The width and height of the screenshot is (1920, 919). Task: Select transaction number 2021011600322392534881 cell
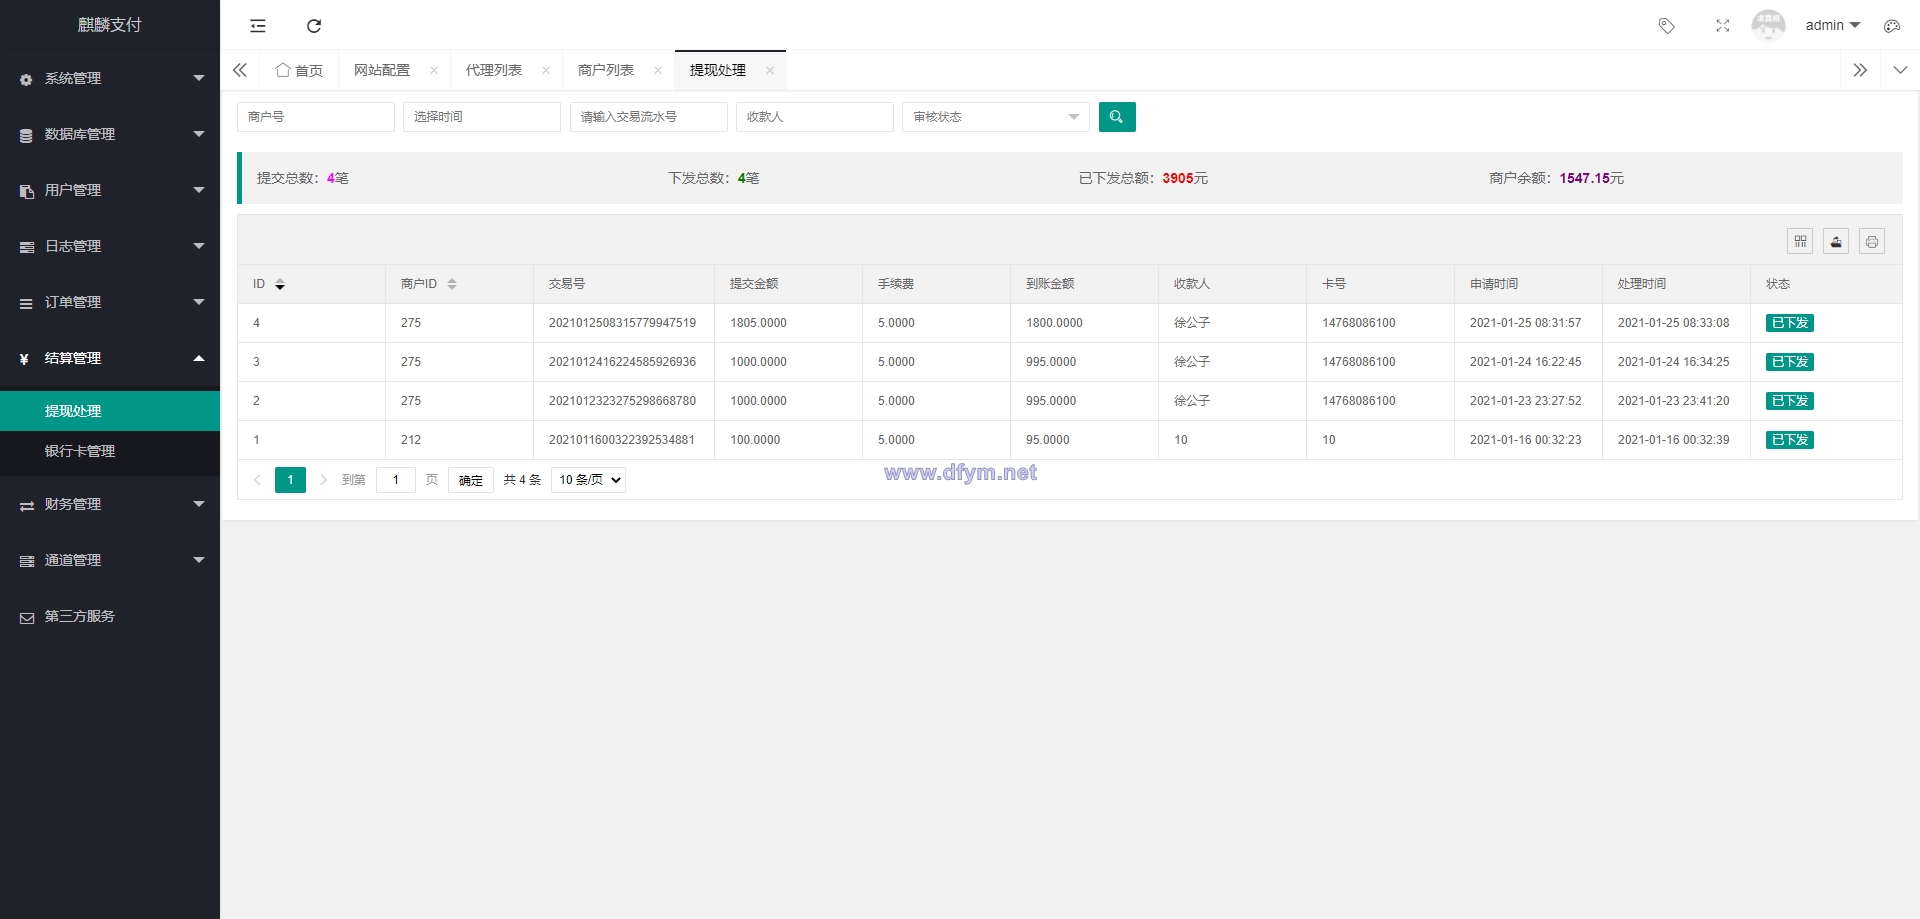(623, 440)
